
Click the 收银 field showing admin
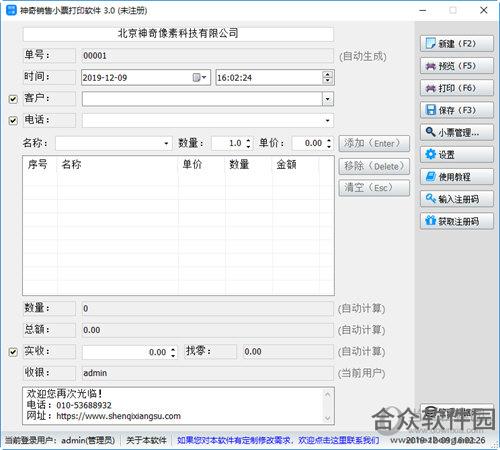click(207, 373)
